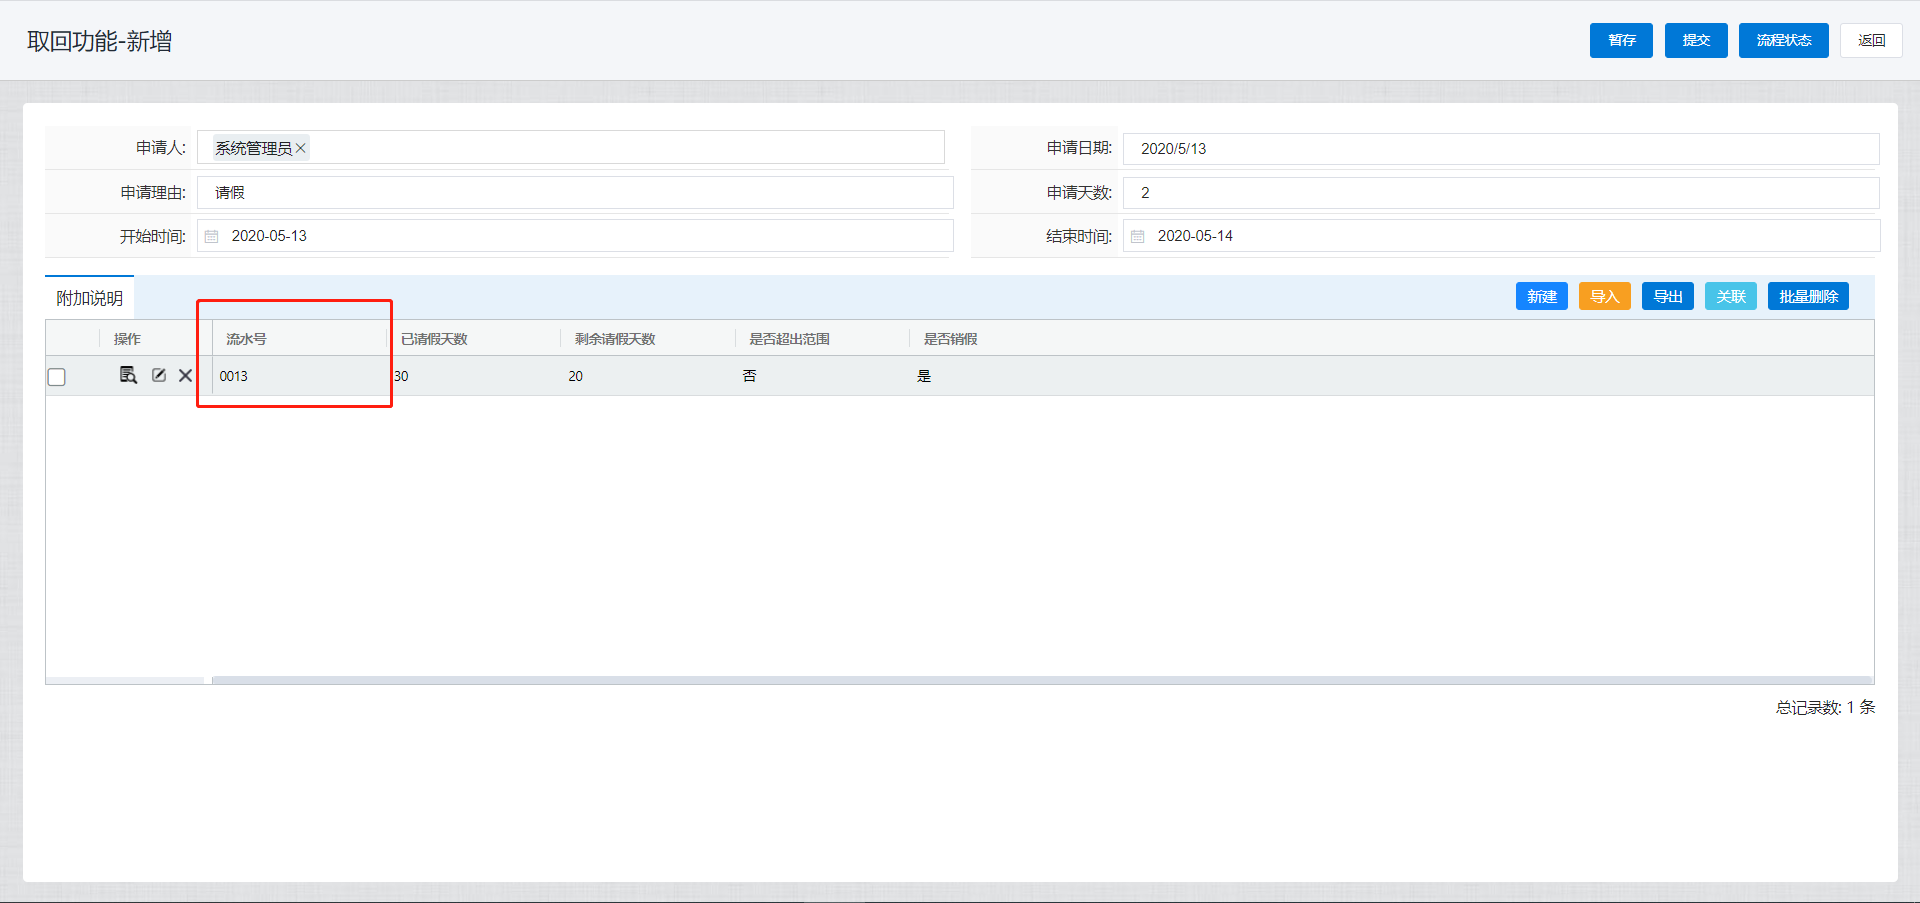
Task: Open the 开始时间 date field 2020-05-13
Action: tap(575, 236)
